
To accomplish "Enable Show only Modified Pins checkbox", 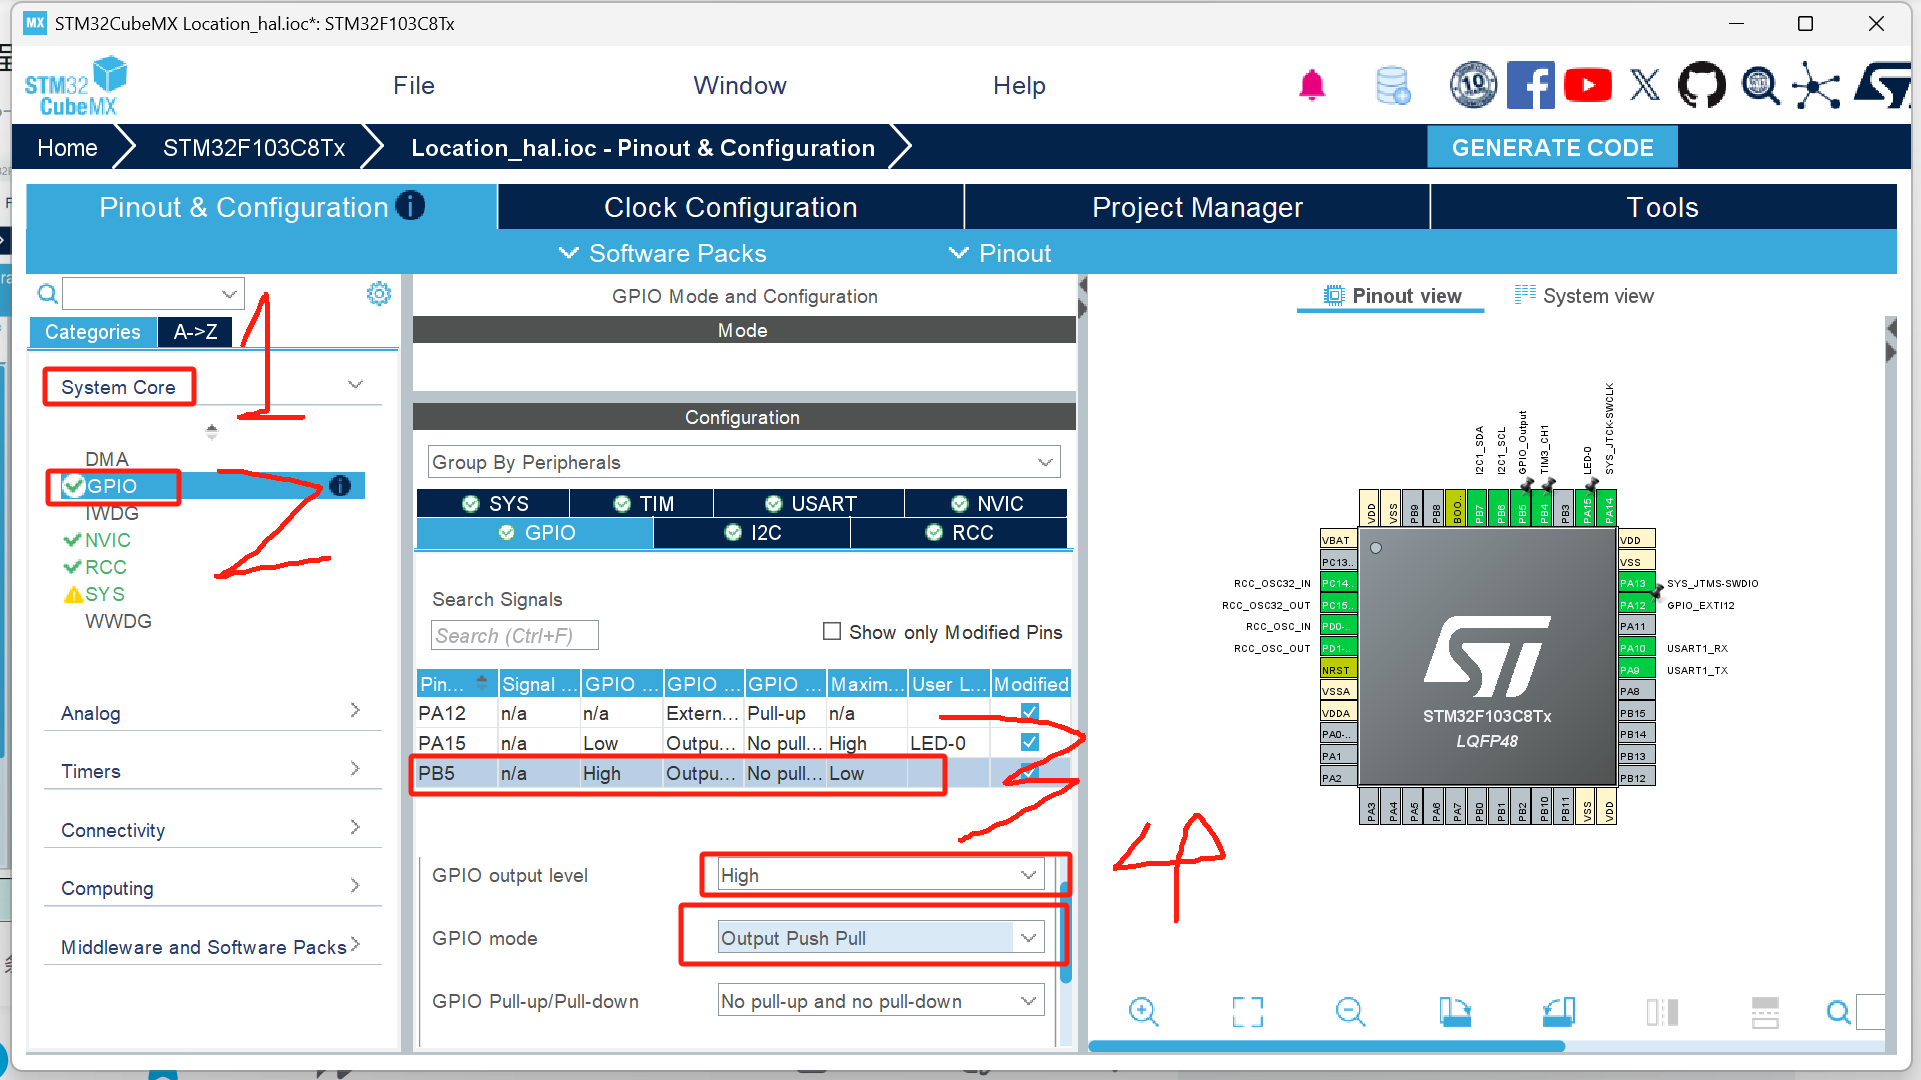I will click(831, 632).
